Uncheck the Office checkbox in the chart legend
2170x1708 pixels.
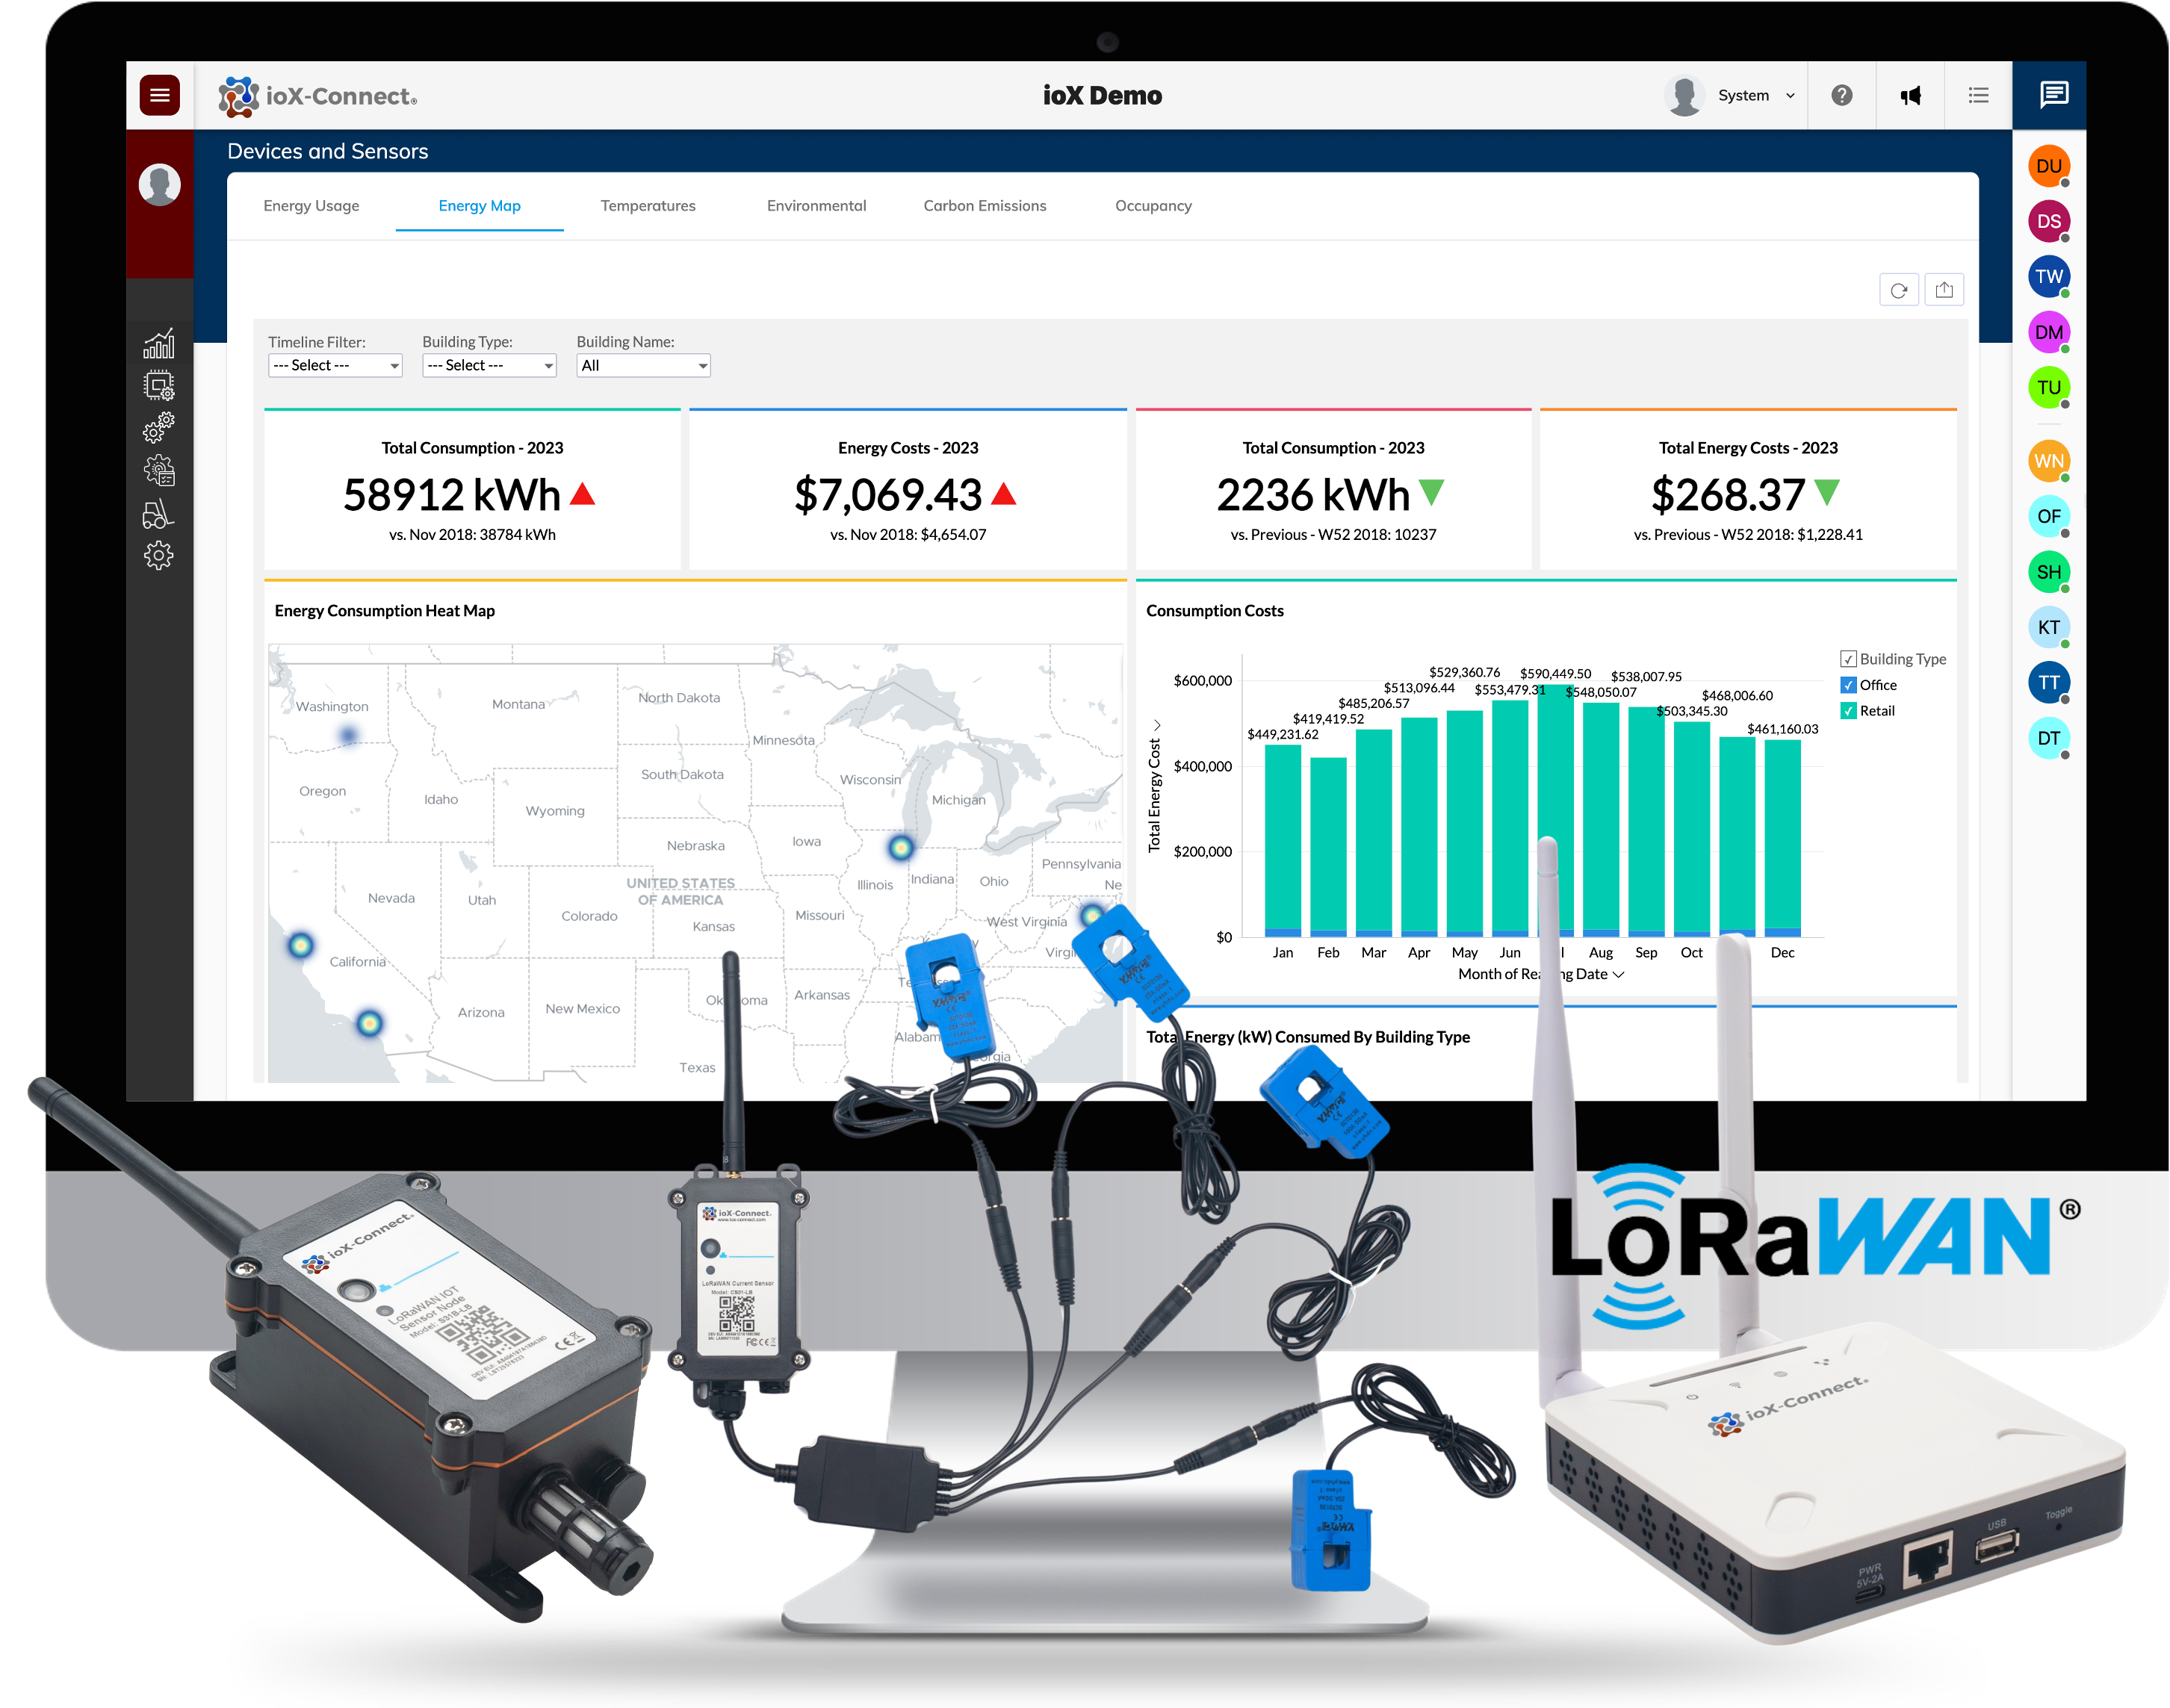pos(1847,684)
